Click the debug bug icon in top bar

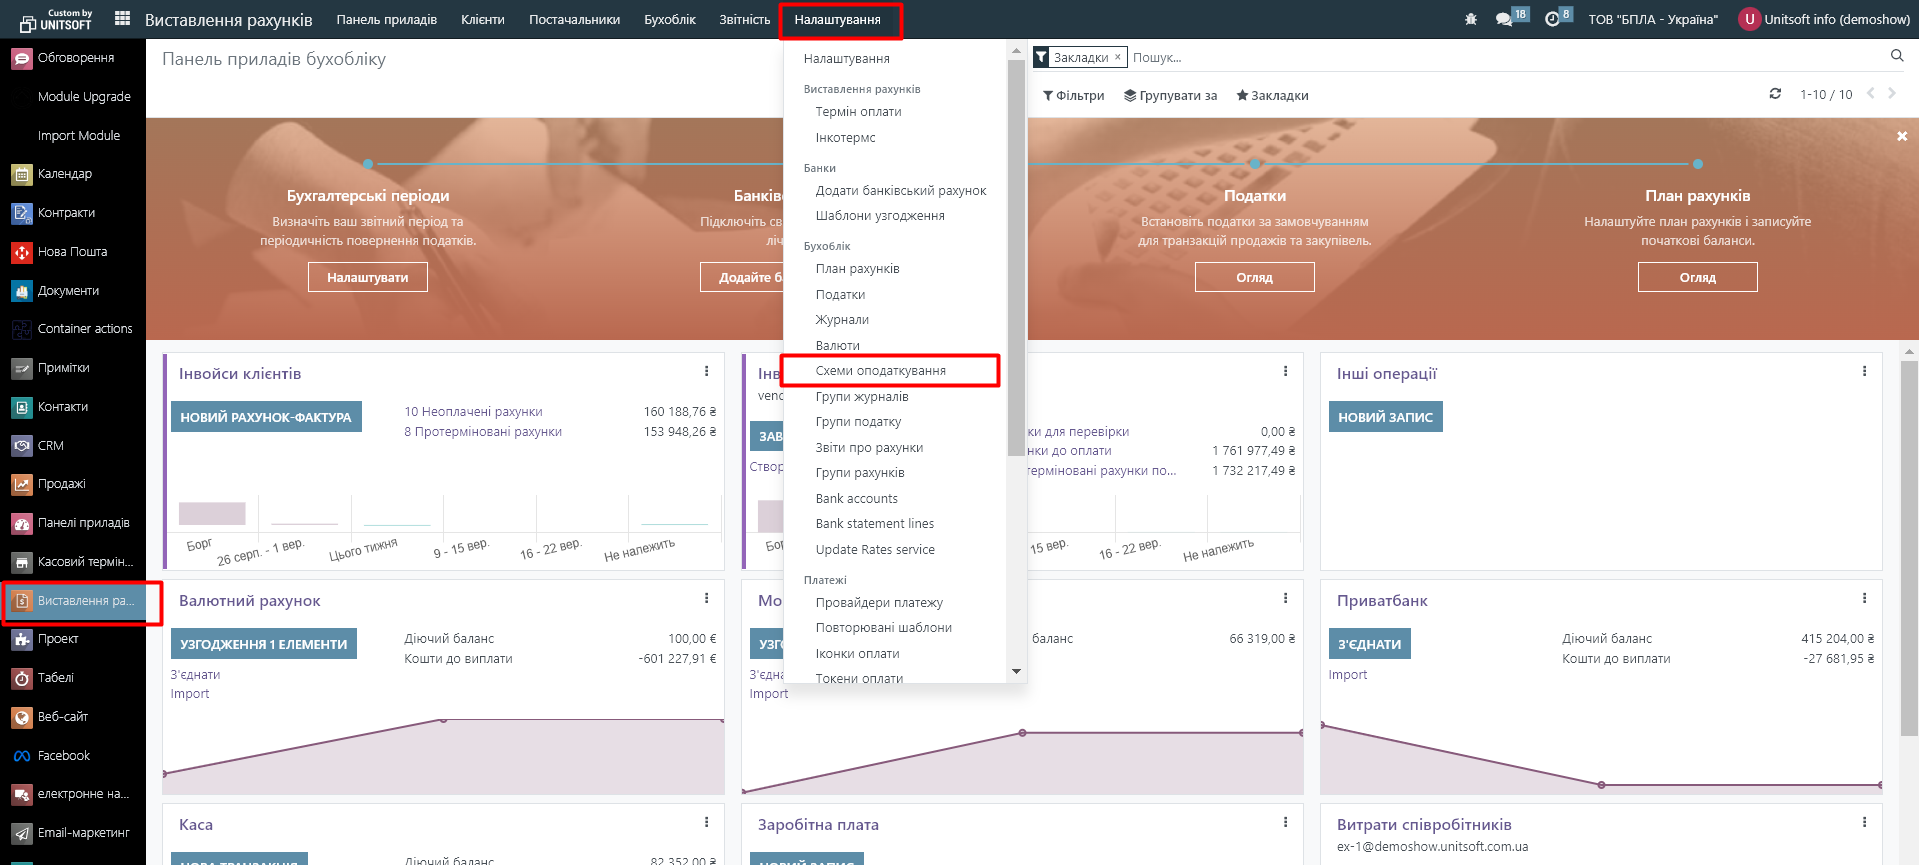(x=1470, y=19)
